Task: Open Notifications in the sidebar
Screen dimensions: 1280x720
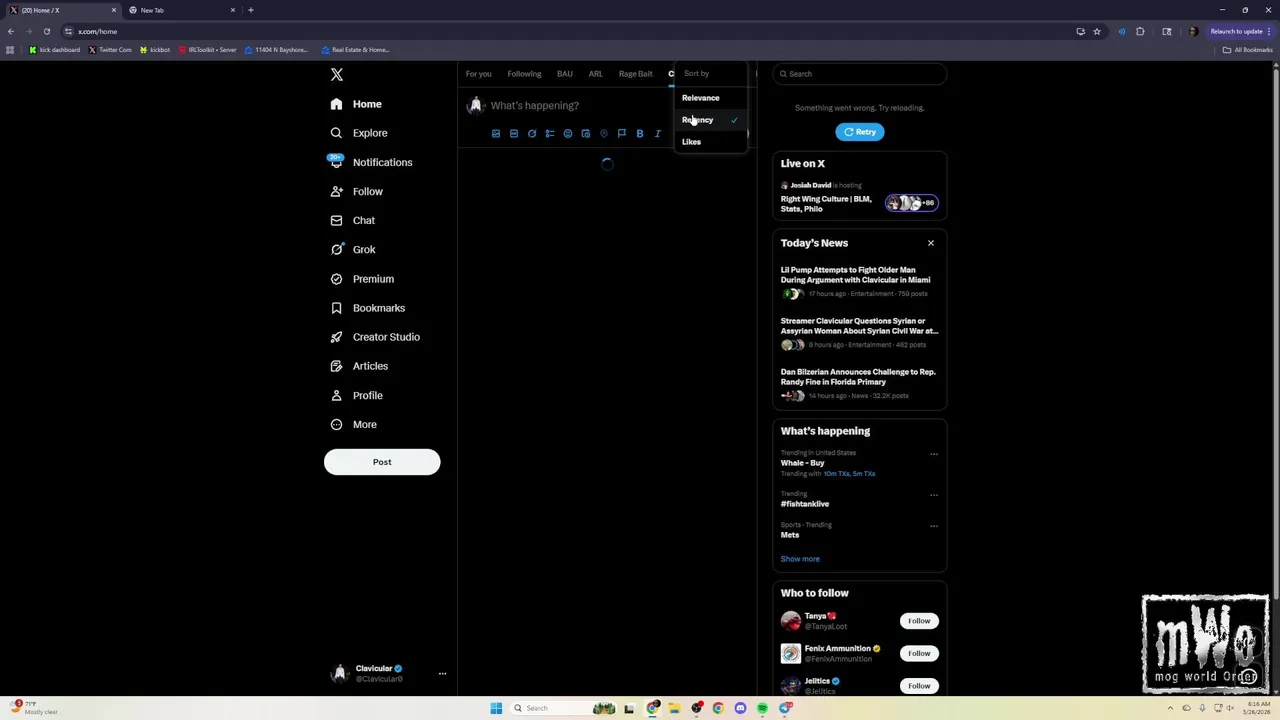Action: pyautogui.click(x=370, y=162)
